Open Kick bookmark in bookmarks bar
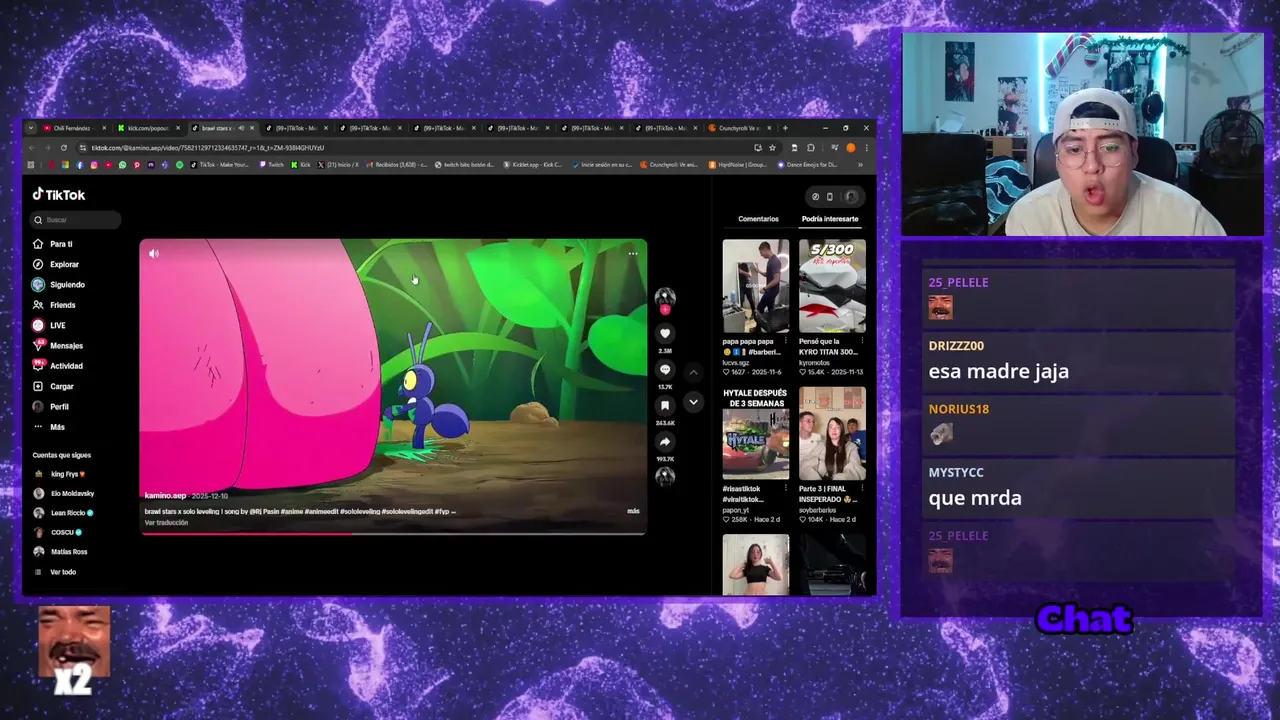1280x720 pixels. coord(301,165)
